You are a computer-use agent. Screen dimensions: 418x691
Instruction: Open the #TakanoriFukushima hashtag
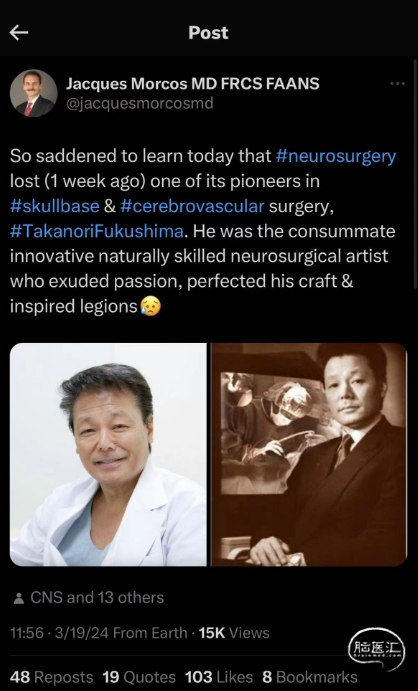[97, 231]
